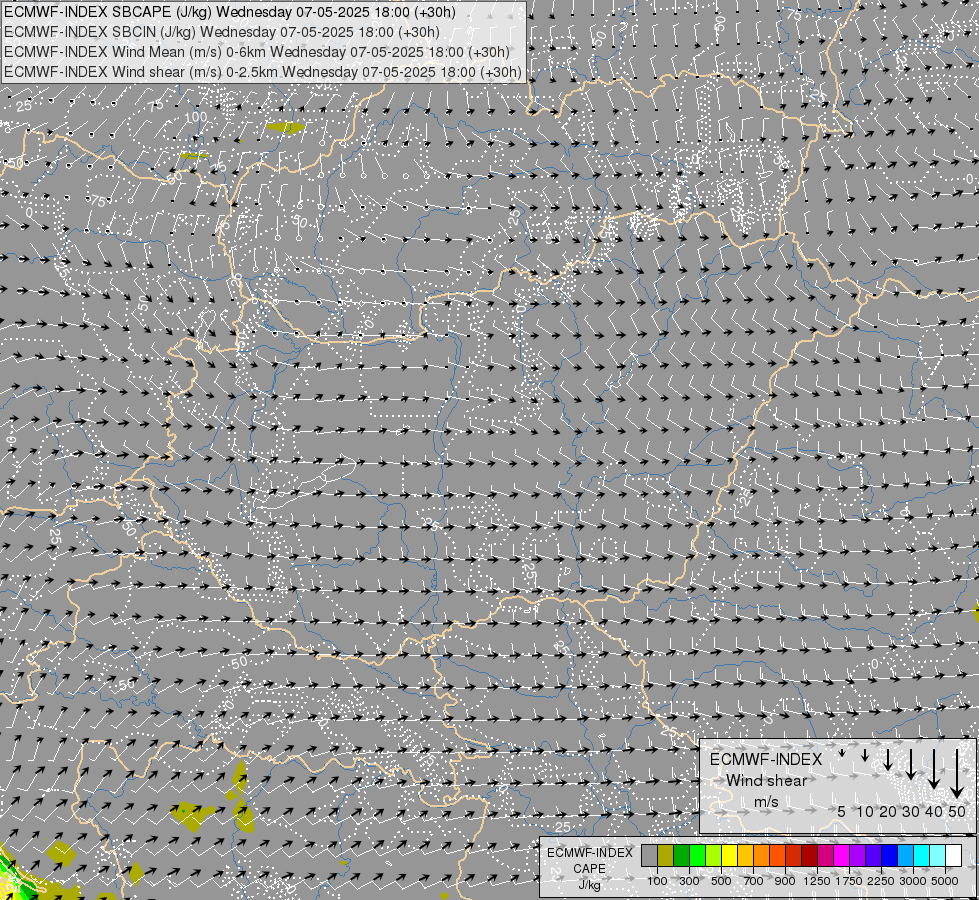Click the 20 m/s wind shear legend arrow
979x900 pixels.
[x=888, y=759]
